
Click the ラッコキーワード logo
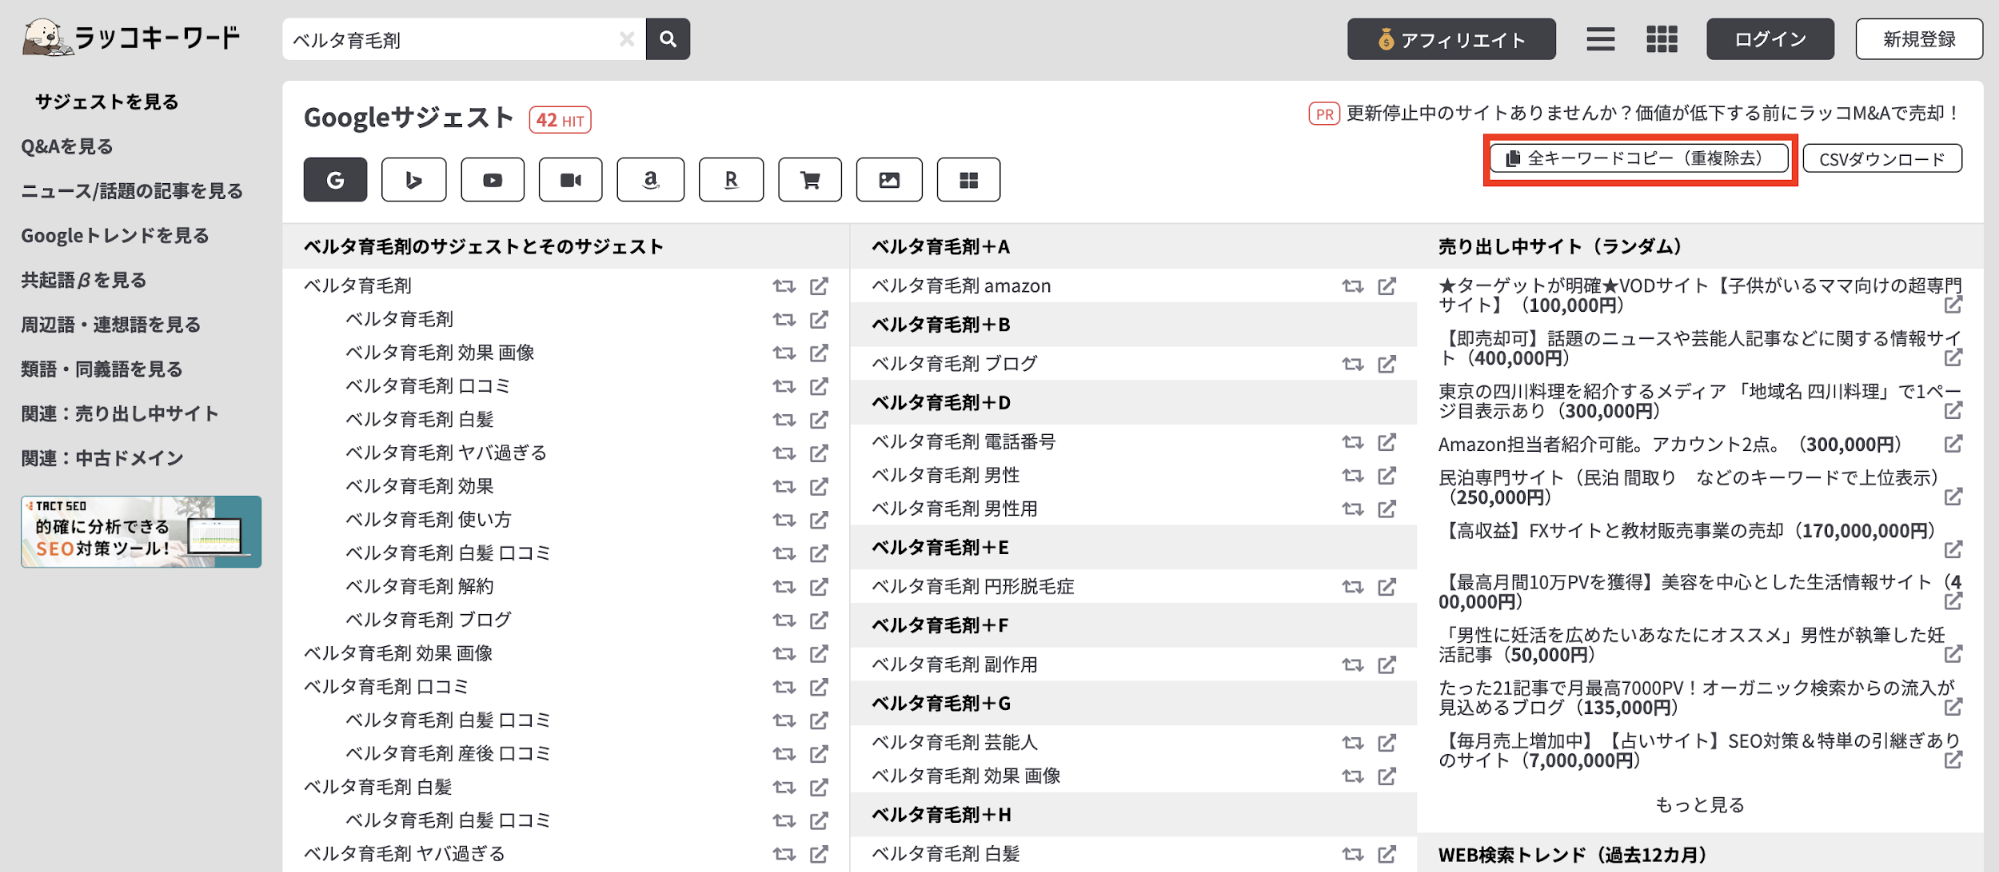(131, 38)
